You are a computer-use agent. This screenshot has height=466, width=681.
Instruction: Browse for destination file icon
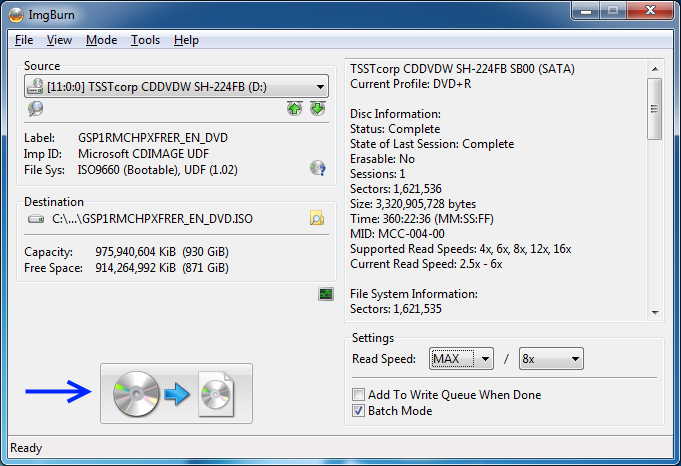pos(317,218)
